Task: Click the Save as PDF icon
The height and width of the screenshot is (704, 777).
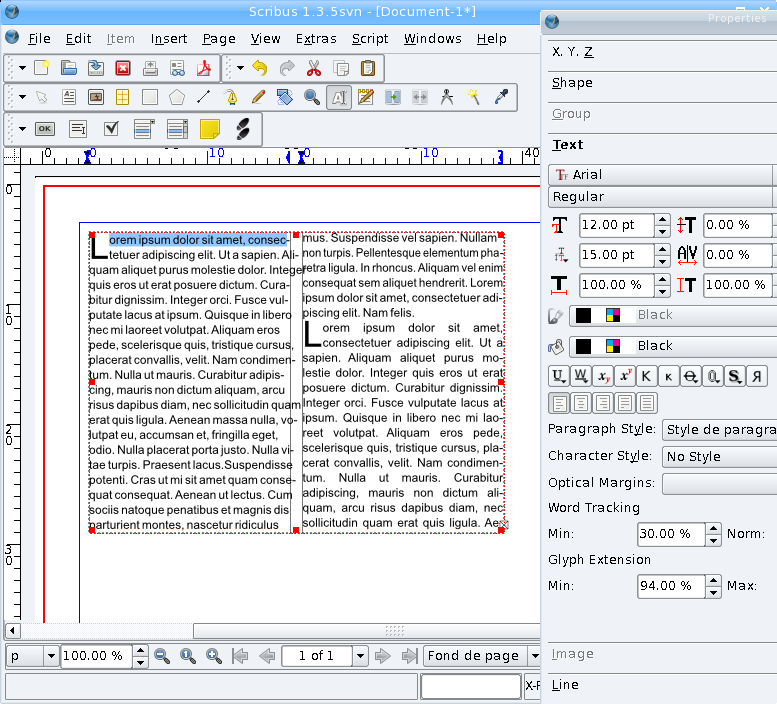Action: [x=205, y=69]
